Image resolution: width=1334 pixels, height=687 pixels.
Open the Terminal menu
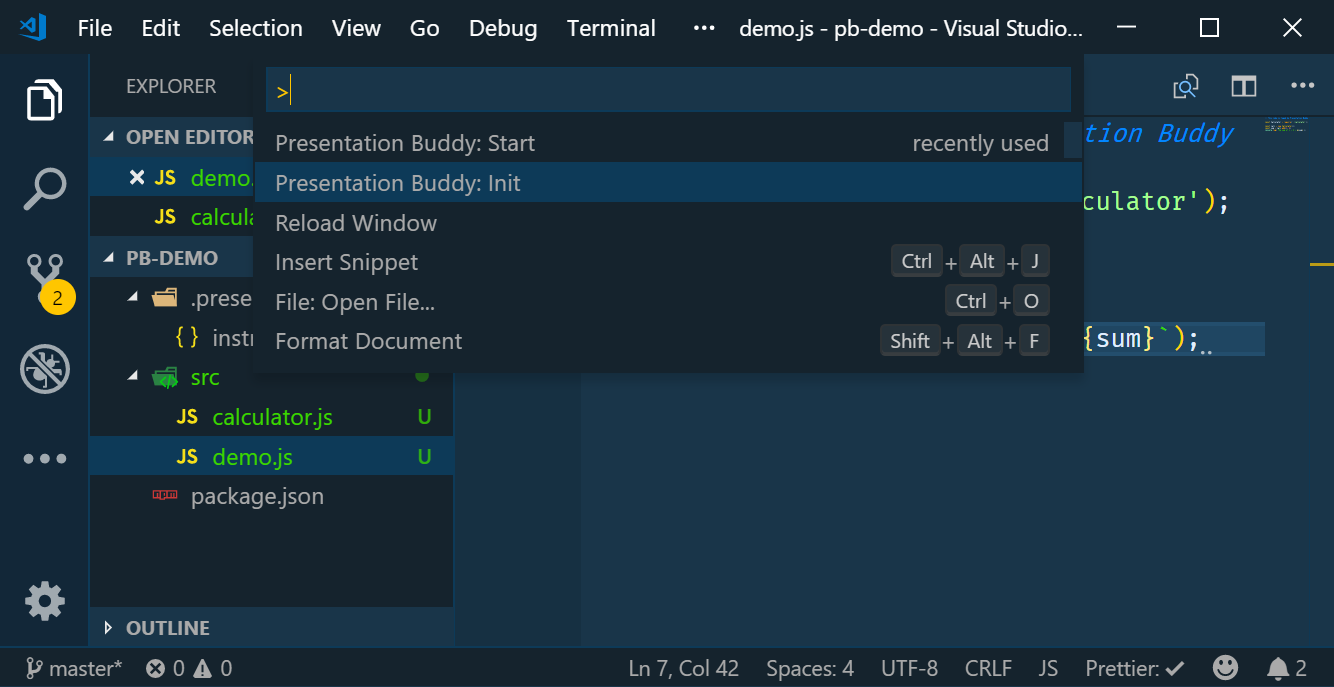[611, 28]
